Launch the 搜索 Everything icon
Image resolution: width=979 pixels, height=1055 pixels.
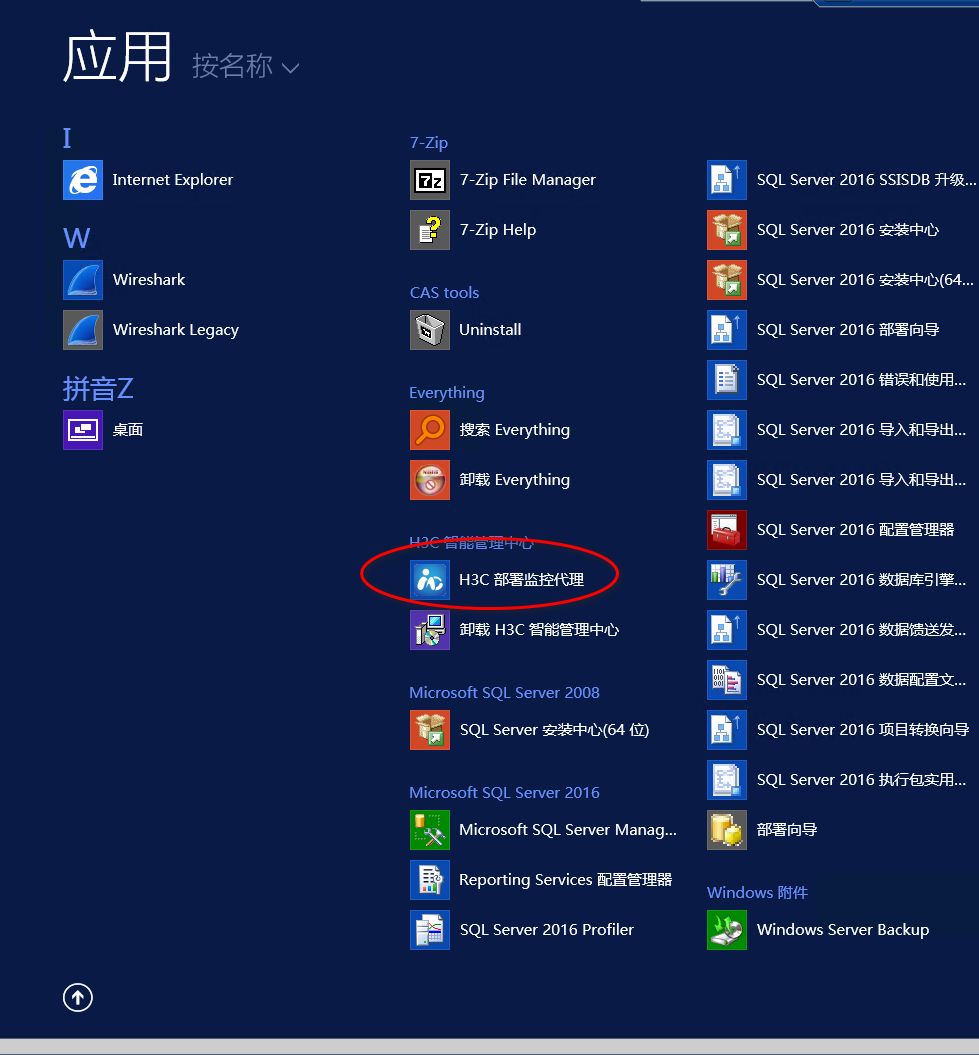coord(430,430)
